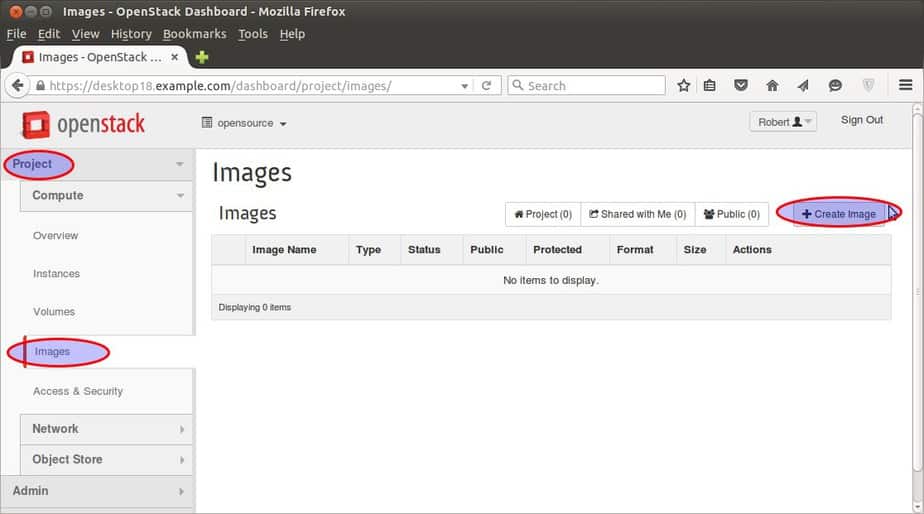
Task: Open the Tools menu
Action: click(x=253, y=34)
